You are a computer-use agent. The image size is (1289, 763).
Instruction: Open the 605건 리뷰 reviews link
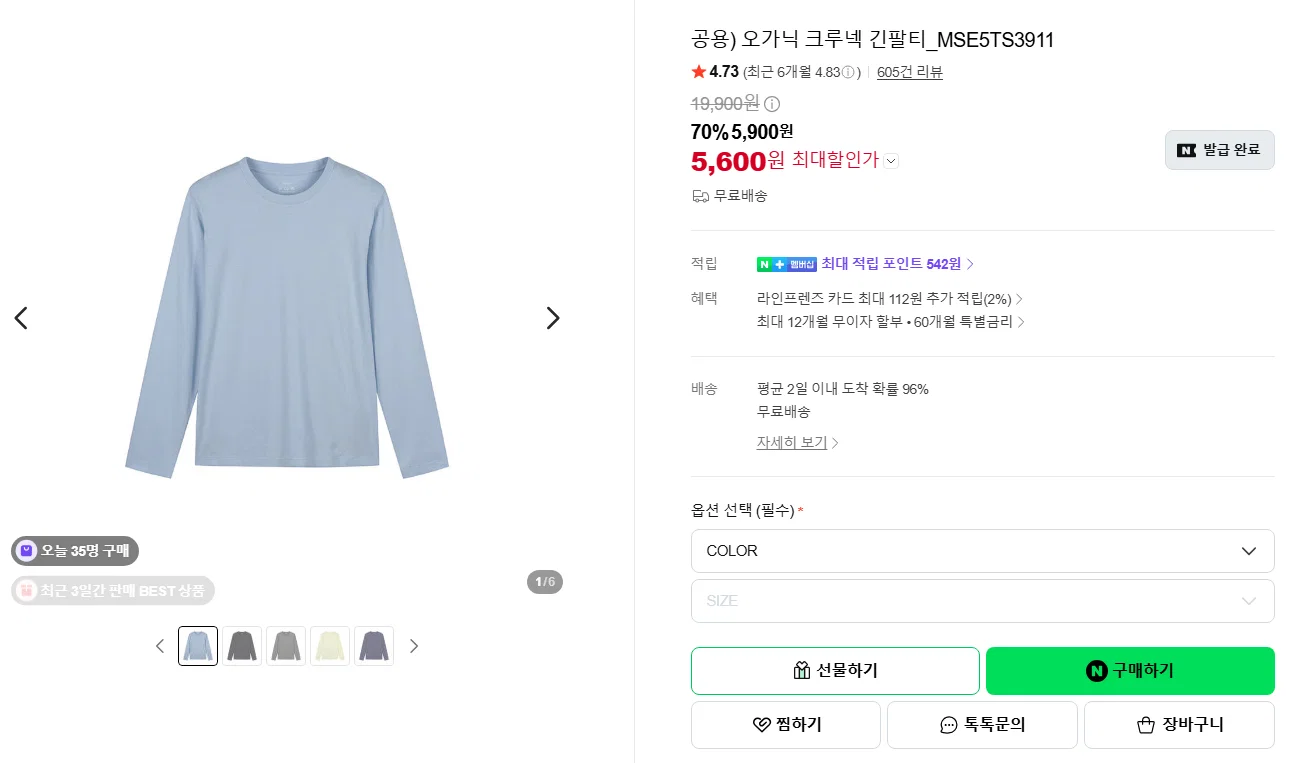[909, 72]
